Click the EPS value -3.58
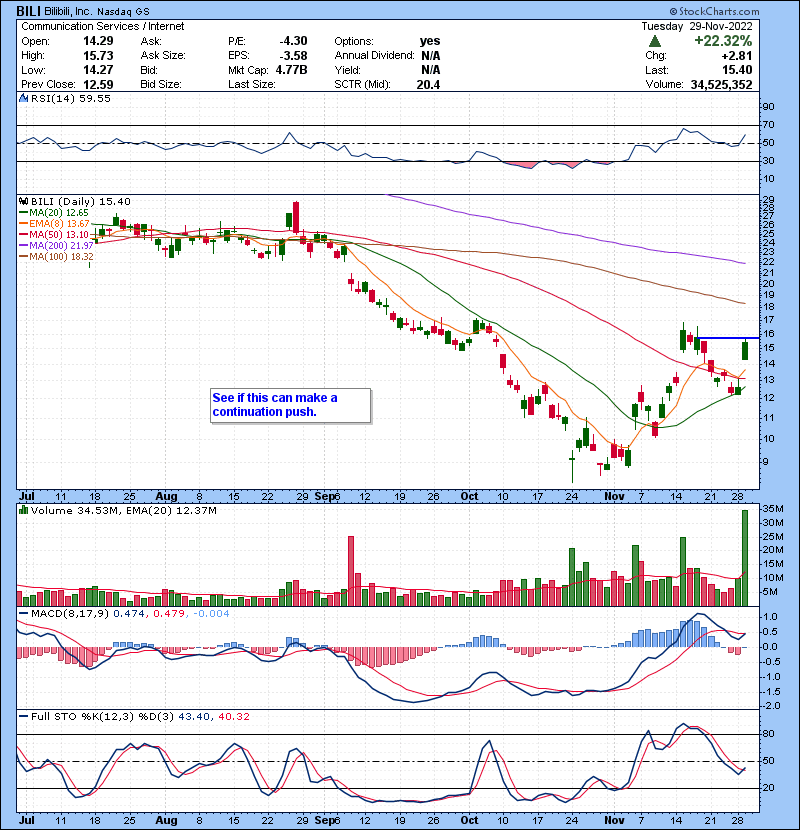 click(293, 56)
